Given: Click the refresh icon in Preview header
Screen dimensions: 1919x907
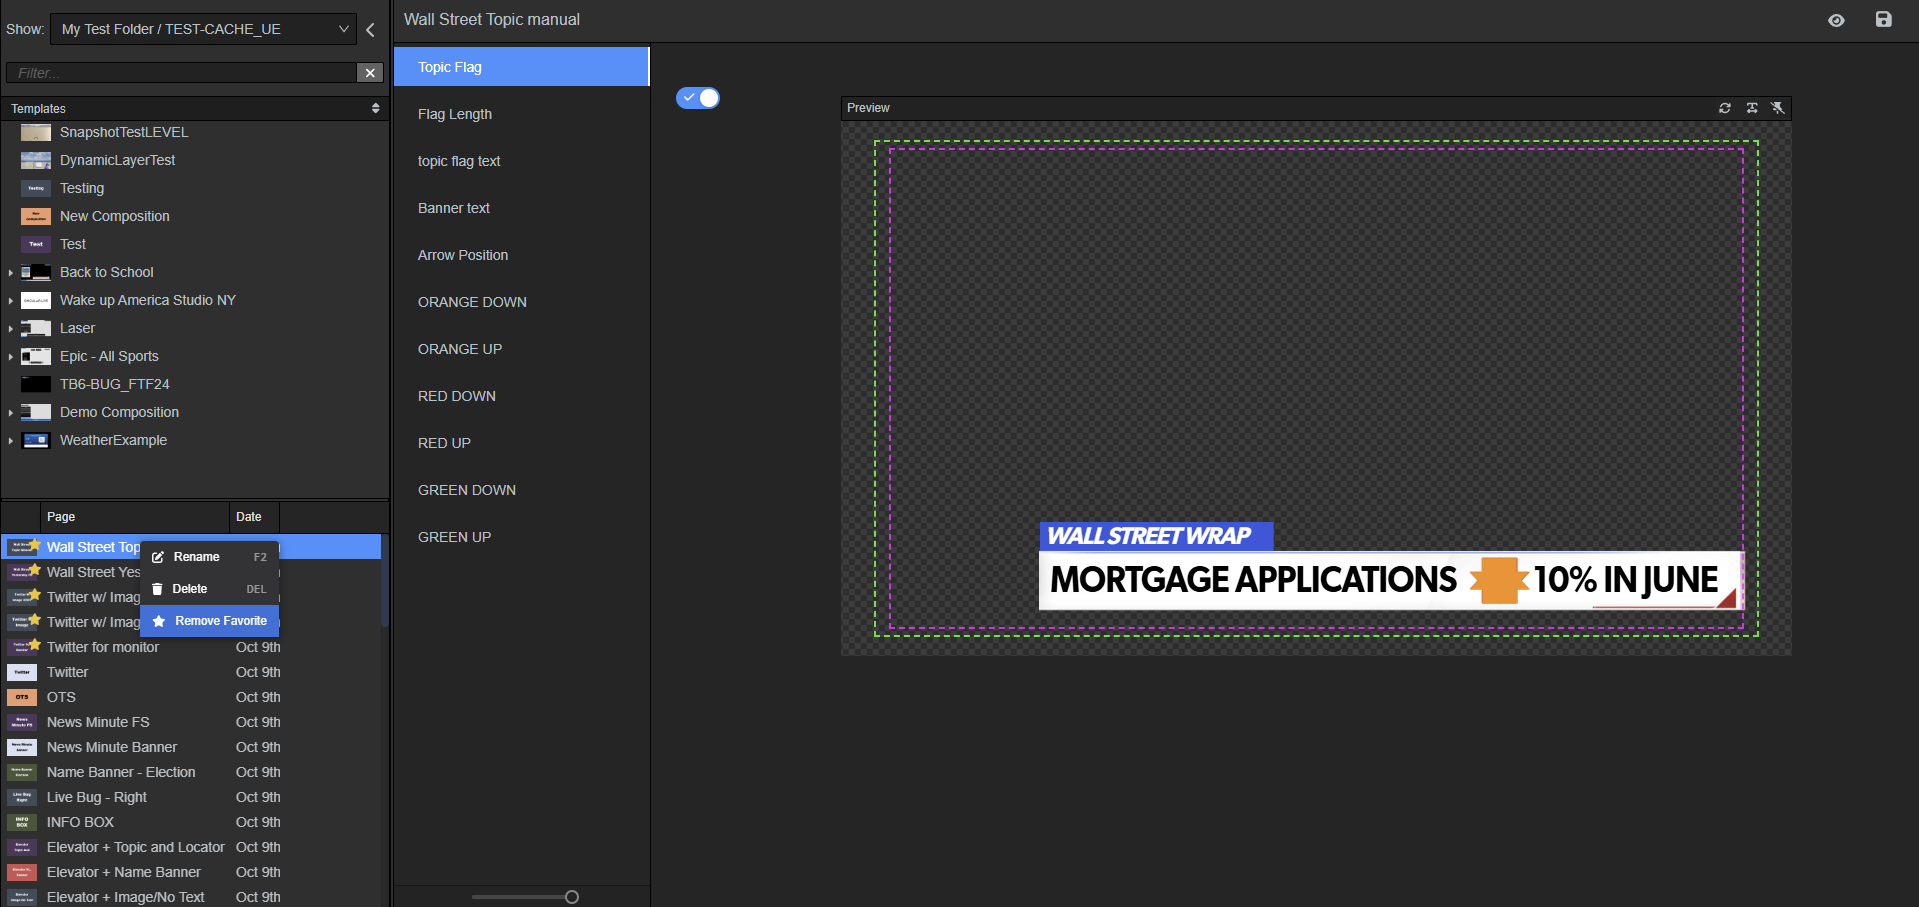Looking at the screenshot, I should [1725, 108].
